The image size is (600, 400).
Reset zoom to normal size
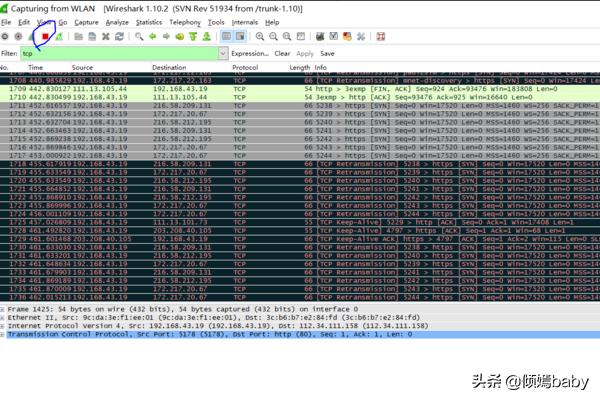[x=287, y=37]
